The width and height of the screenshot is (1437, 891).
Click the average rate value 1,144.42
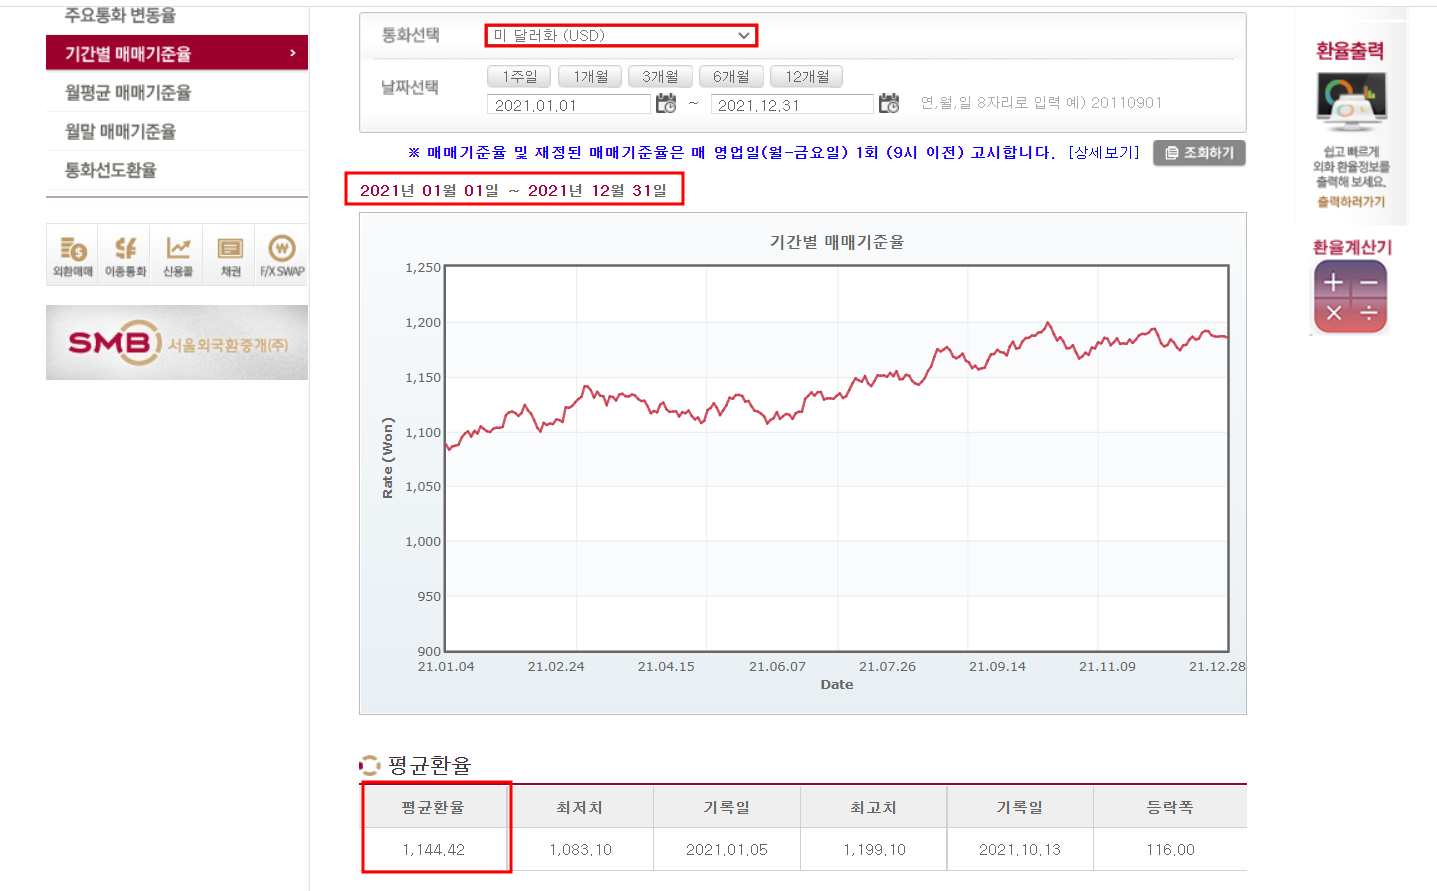coord(434,850)
